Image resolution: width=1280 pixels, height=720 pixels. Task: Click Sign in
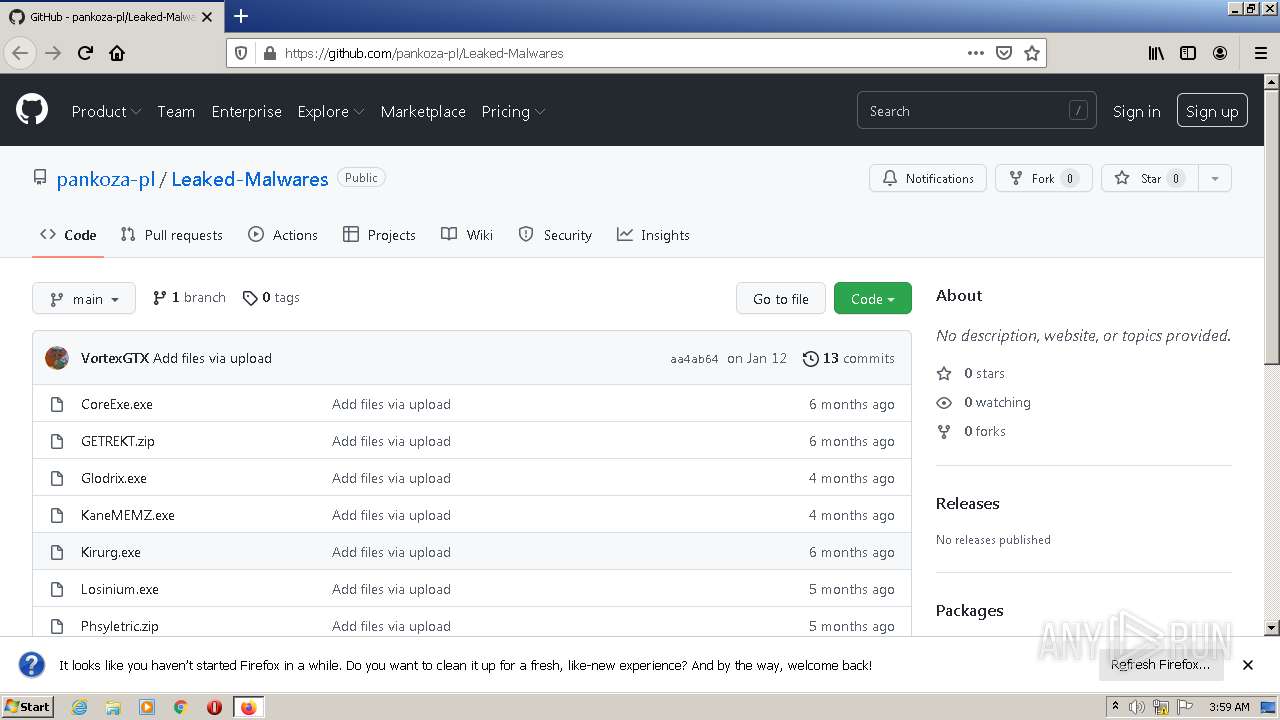tap(1136, 111)
